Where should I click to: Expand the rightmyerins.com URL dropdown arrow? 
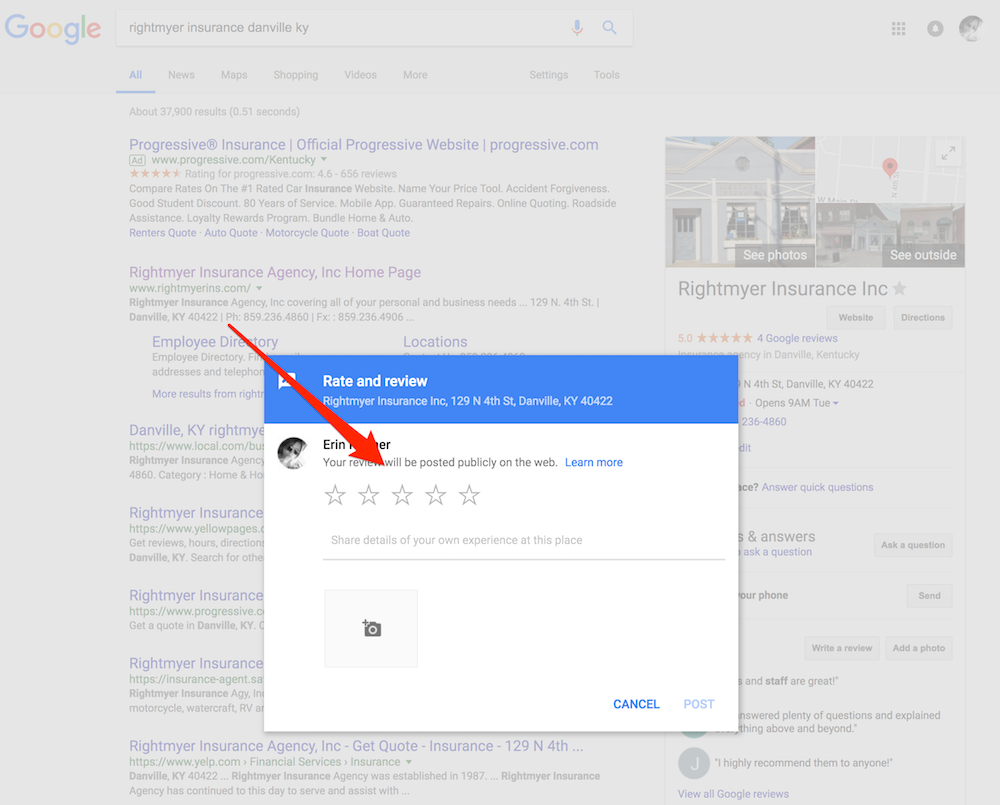click(x=260, y=288)
